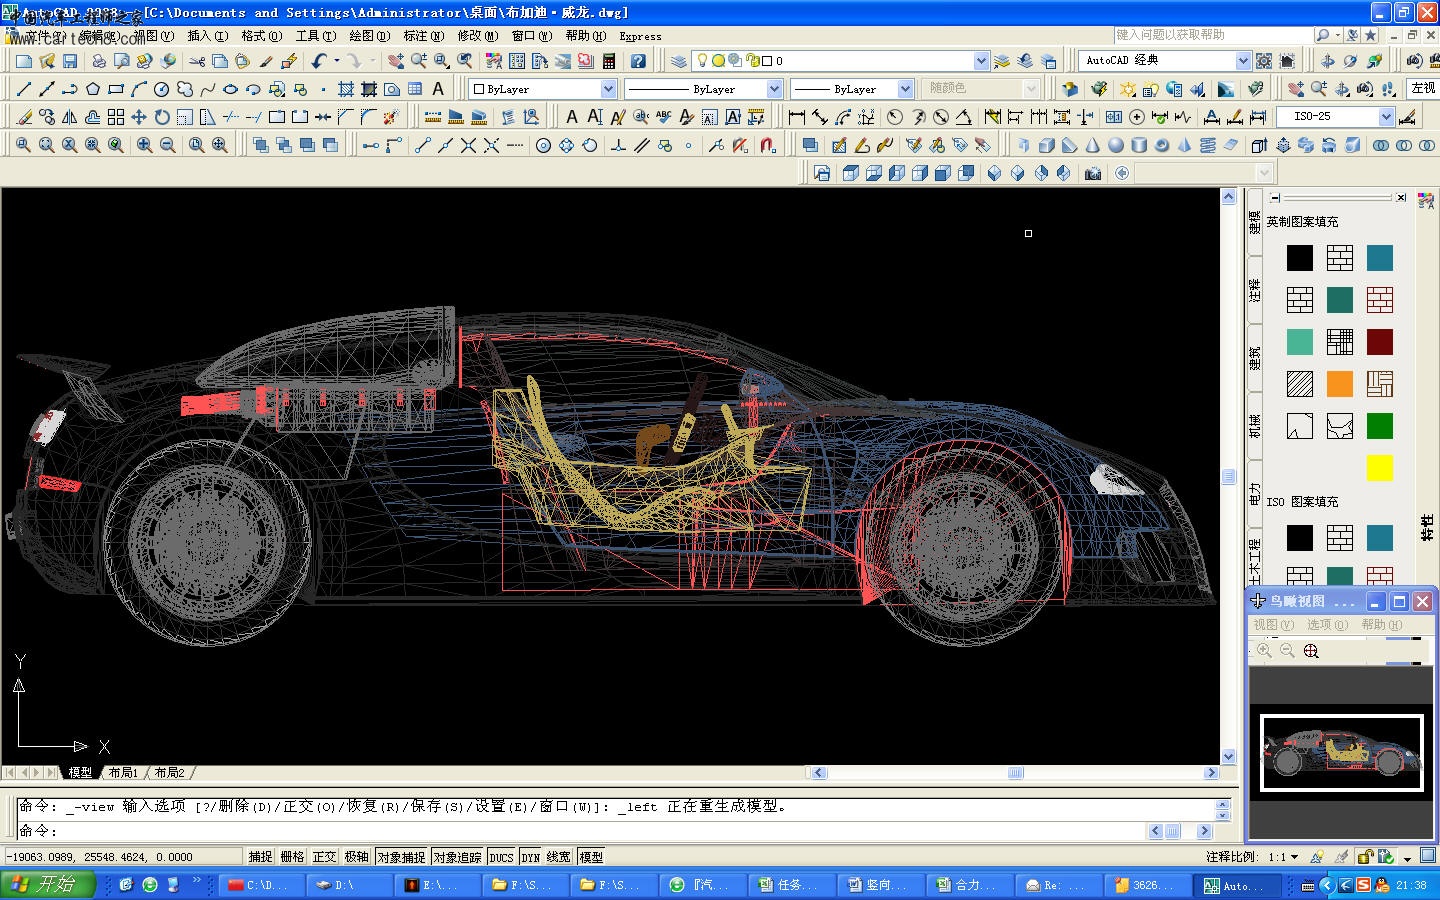1440x900 pixels.
Task: Save drawing with floppy disk icon
Action: click(x=70, y=61)
